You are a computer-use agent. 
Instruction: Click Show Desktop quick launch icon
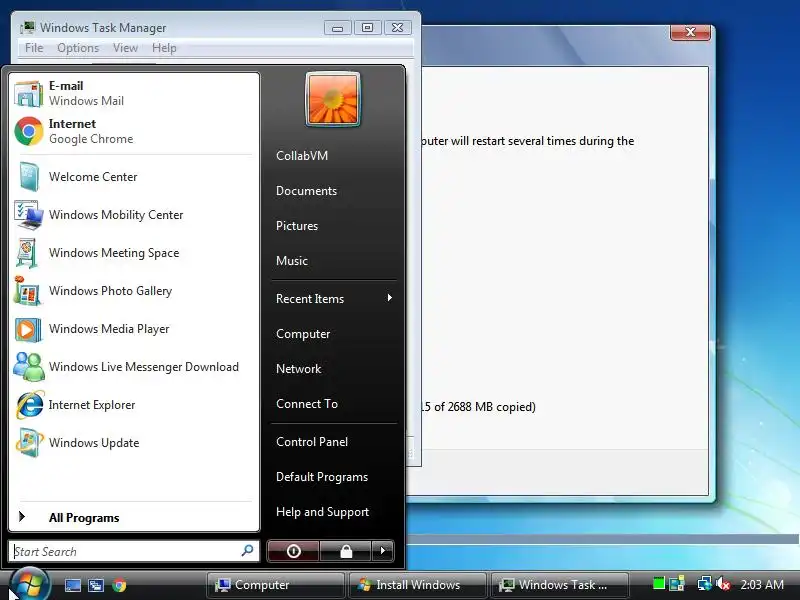point(72,585)
